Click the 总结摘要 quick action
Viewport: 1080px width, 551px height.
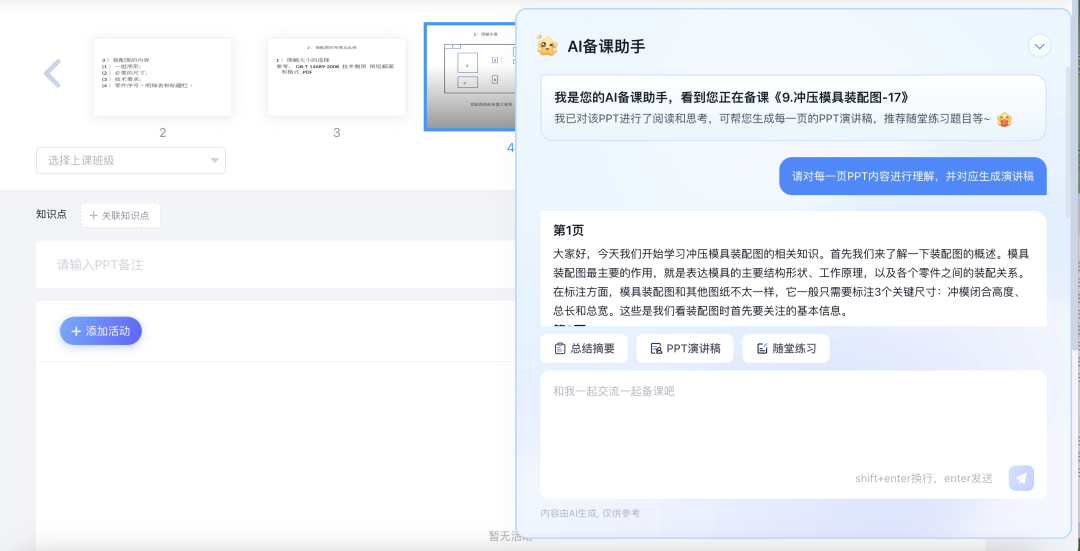click(x=583, y=349)
